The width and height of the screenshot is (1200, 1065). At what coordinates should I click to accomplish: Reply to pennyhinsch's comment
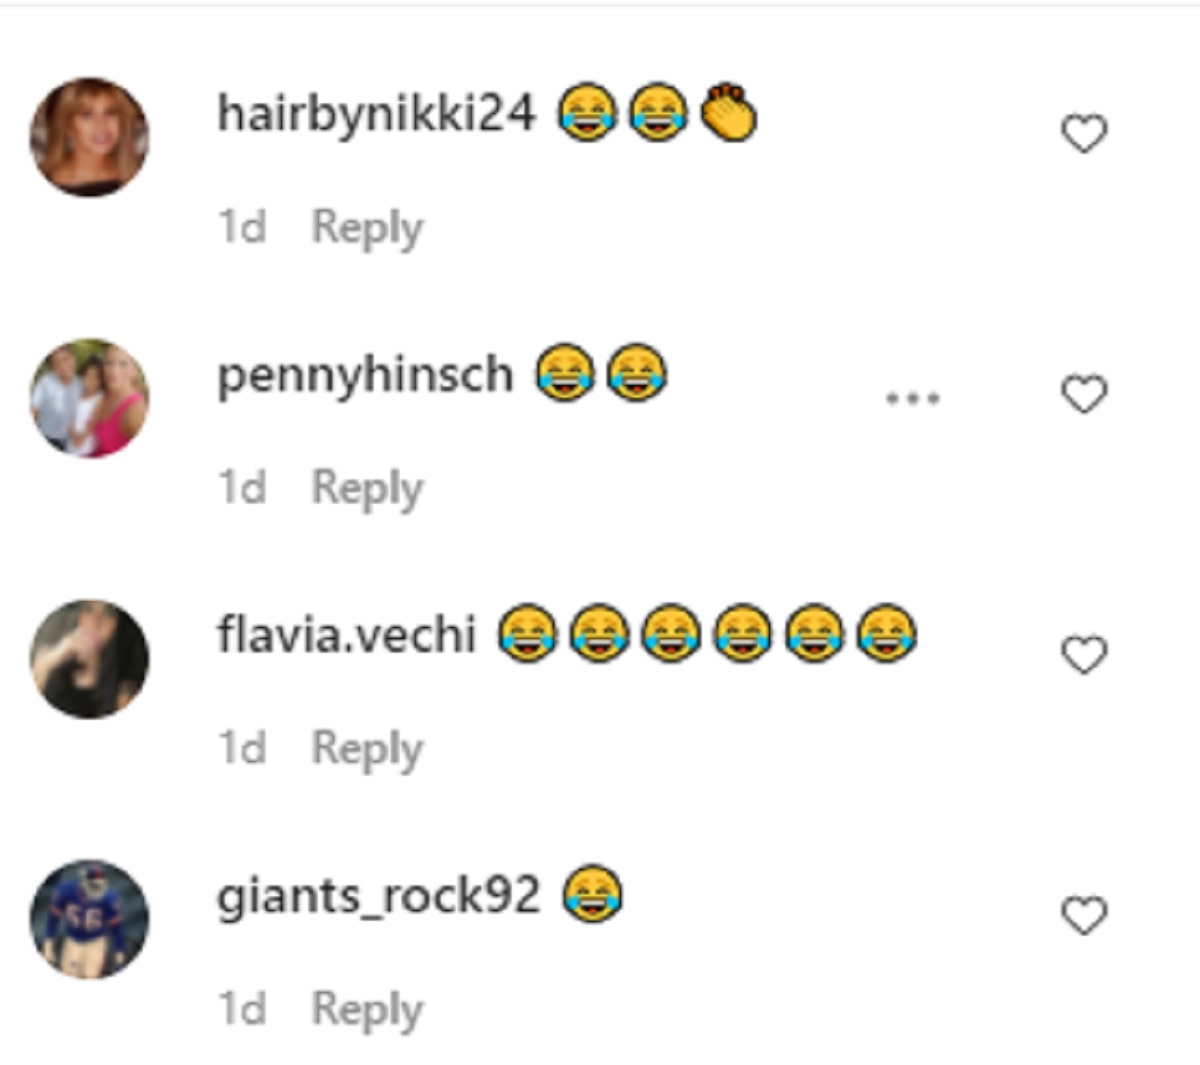pyautogui.click(x=367, y=489)
